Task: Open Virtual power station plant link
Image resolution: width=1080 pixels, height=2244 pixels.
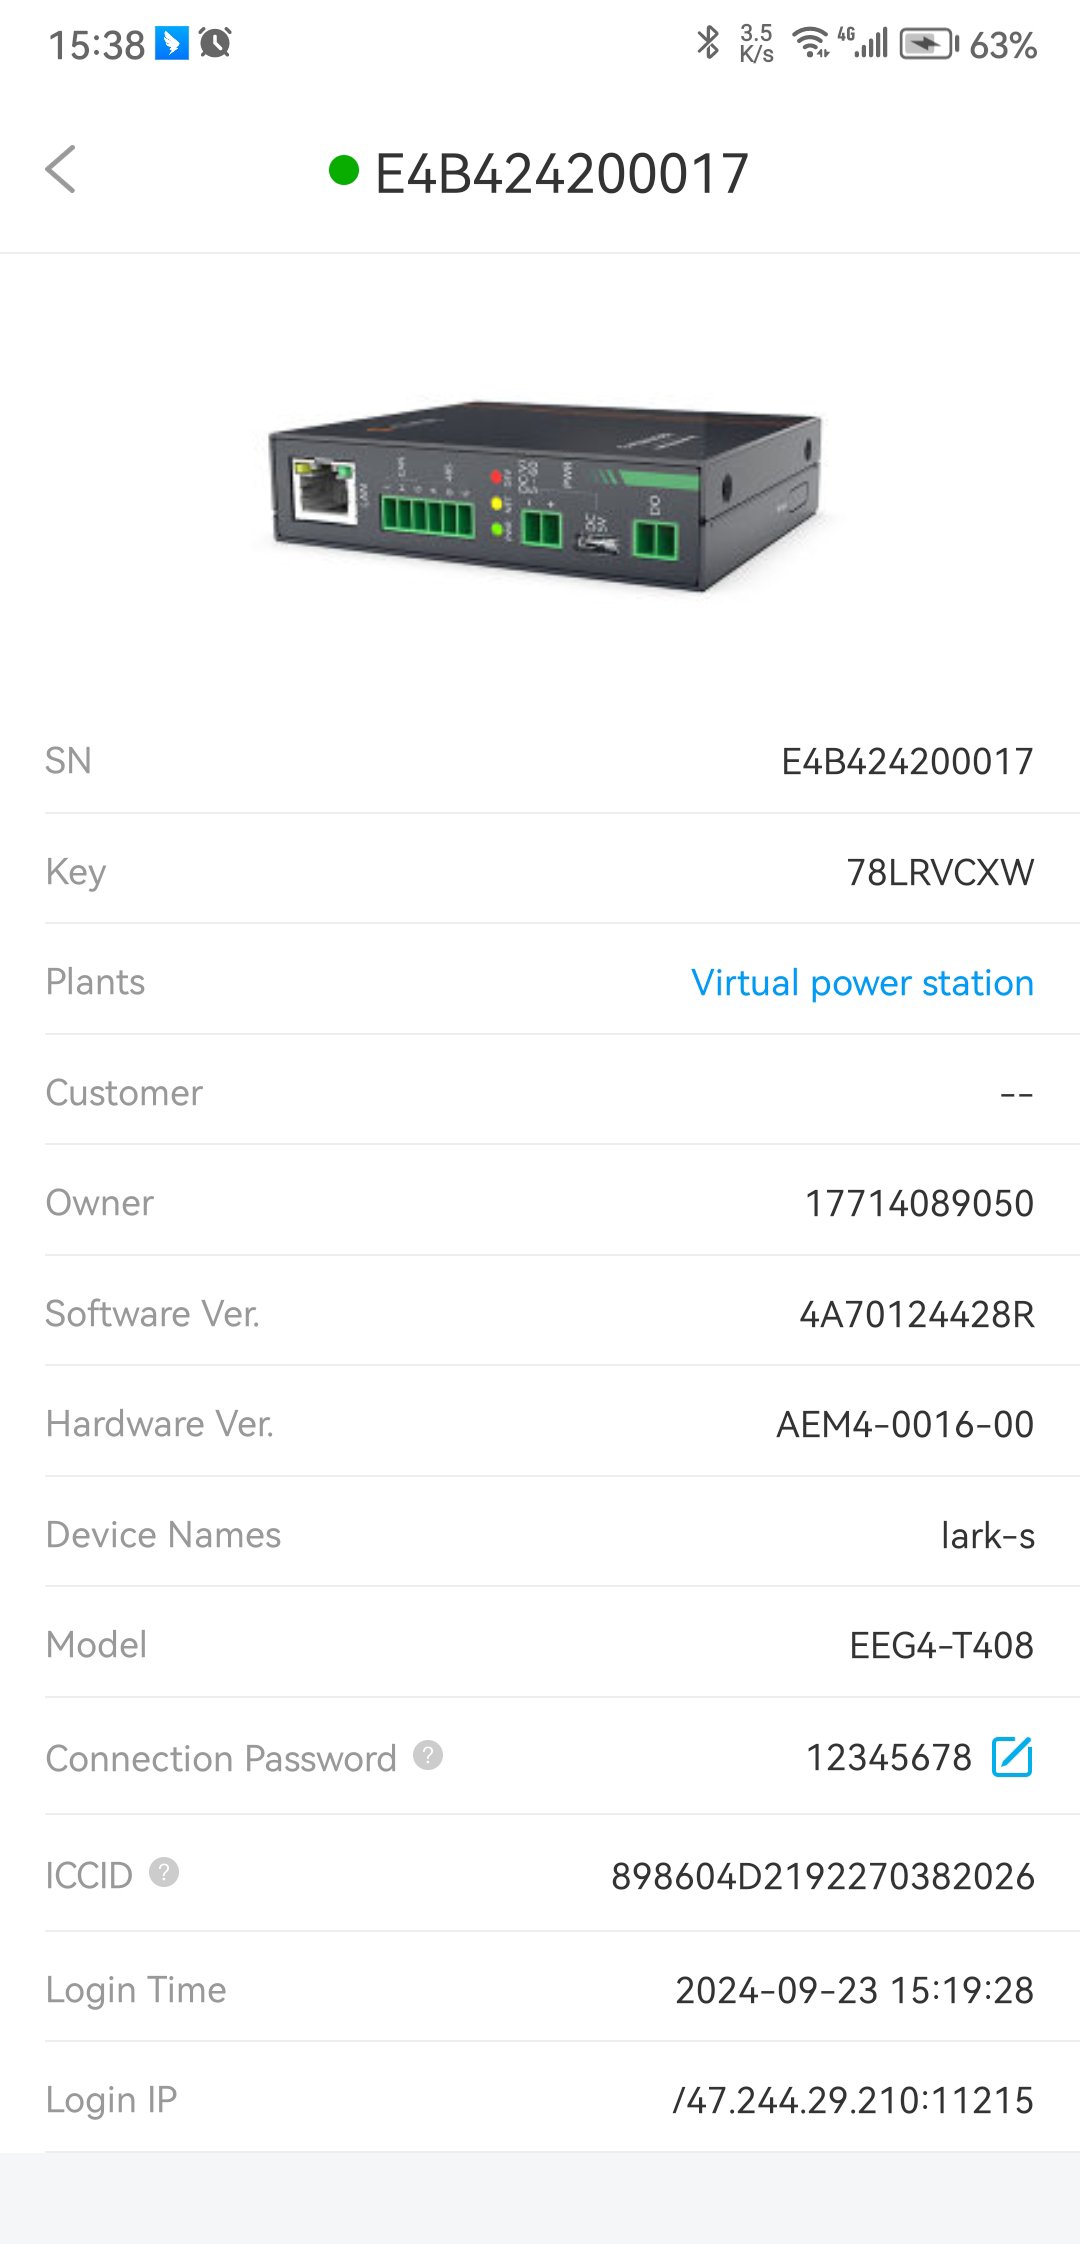Action: click(862, 983)
